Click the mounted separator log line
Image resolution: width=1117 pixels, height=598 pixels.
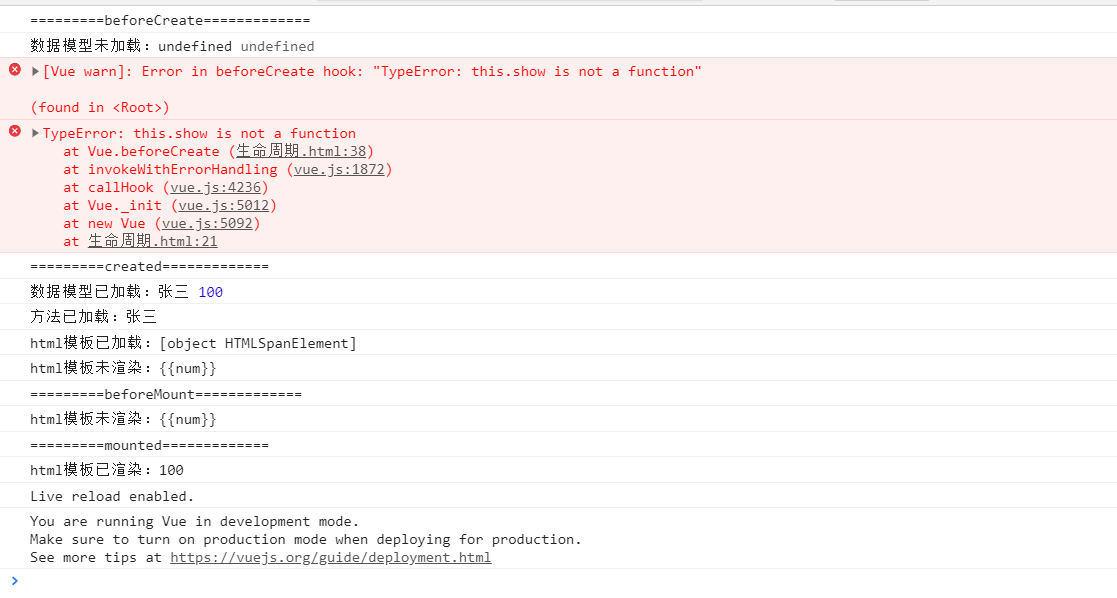(149, 445)
